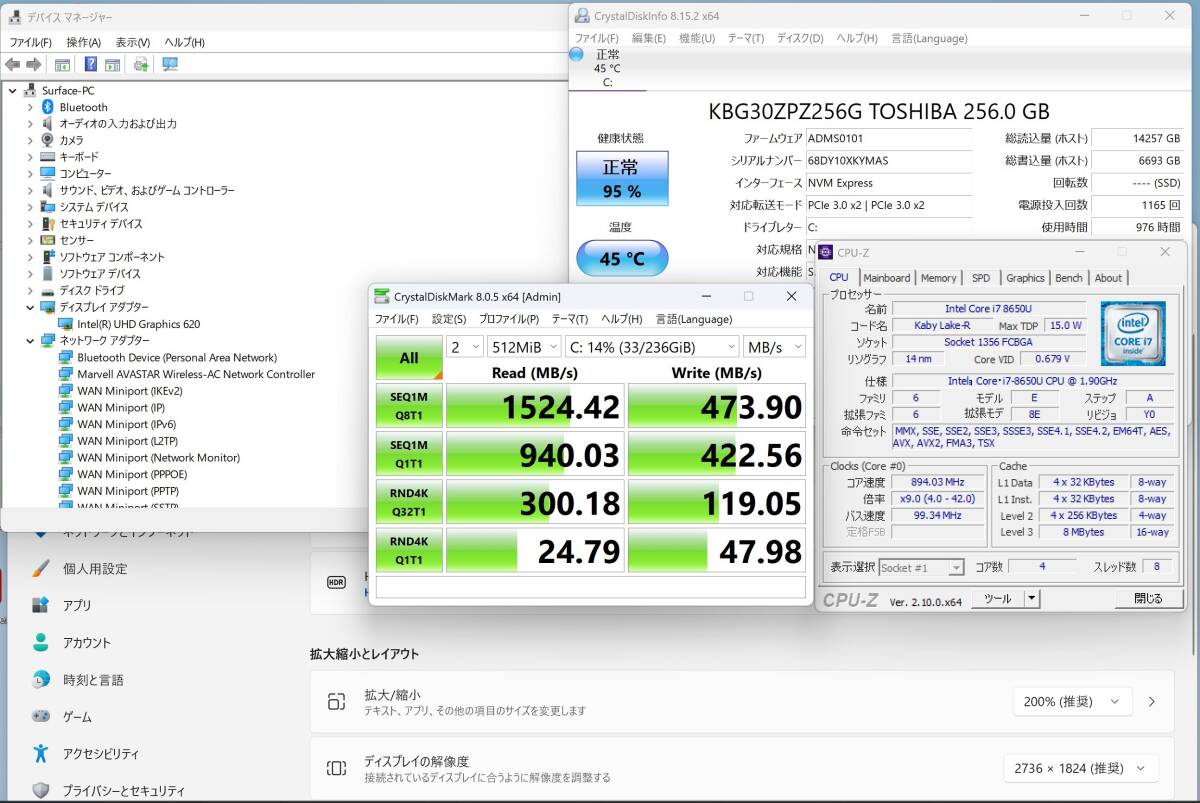
Task: Click the serial number field 68DY10XKYMAS
Action: (x=888, y=161)
